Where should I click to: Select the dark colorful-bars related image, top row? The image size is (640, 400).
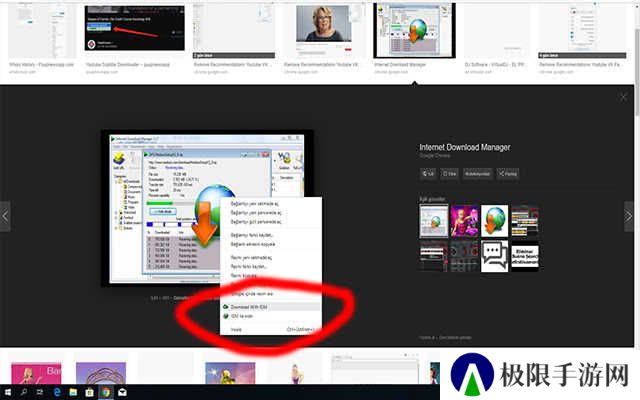525,221
